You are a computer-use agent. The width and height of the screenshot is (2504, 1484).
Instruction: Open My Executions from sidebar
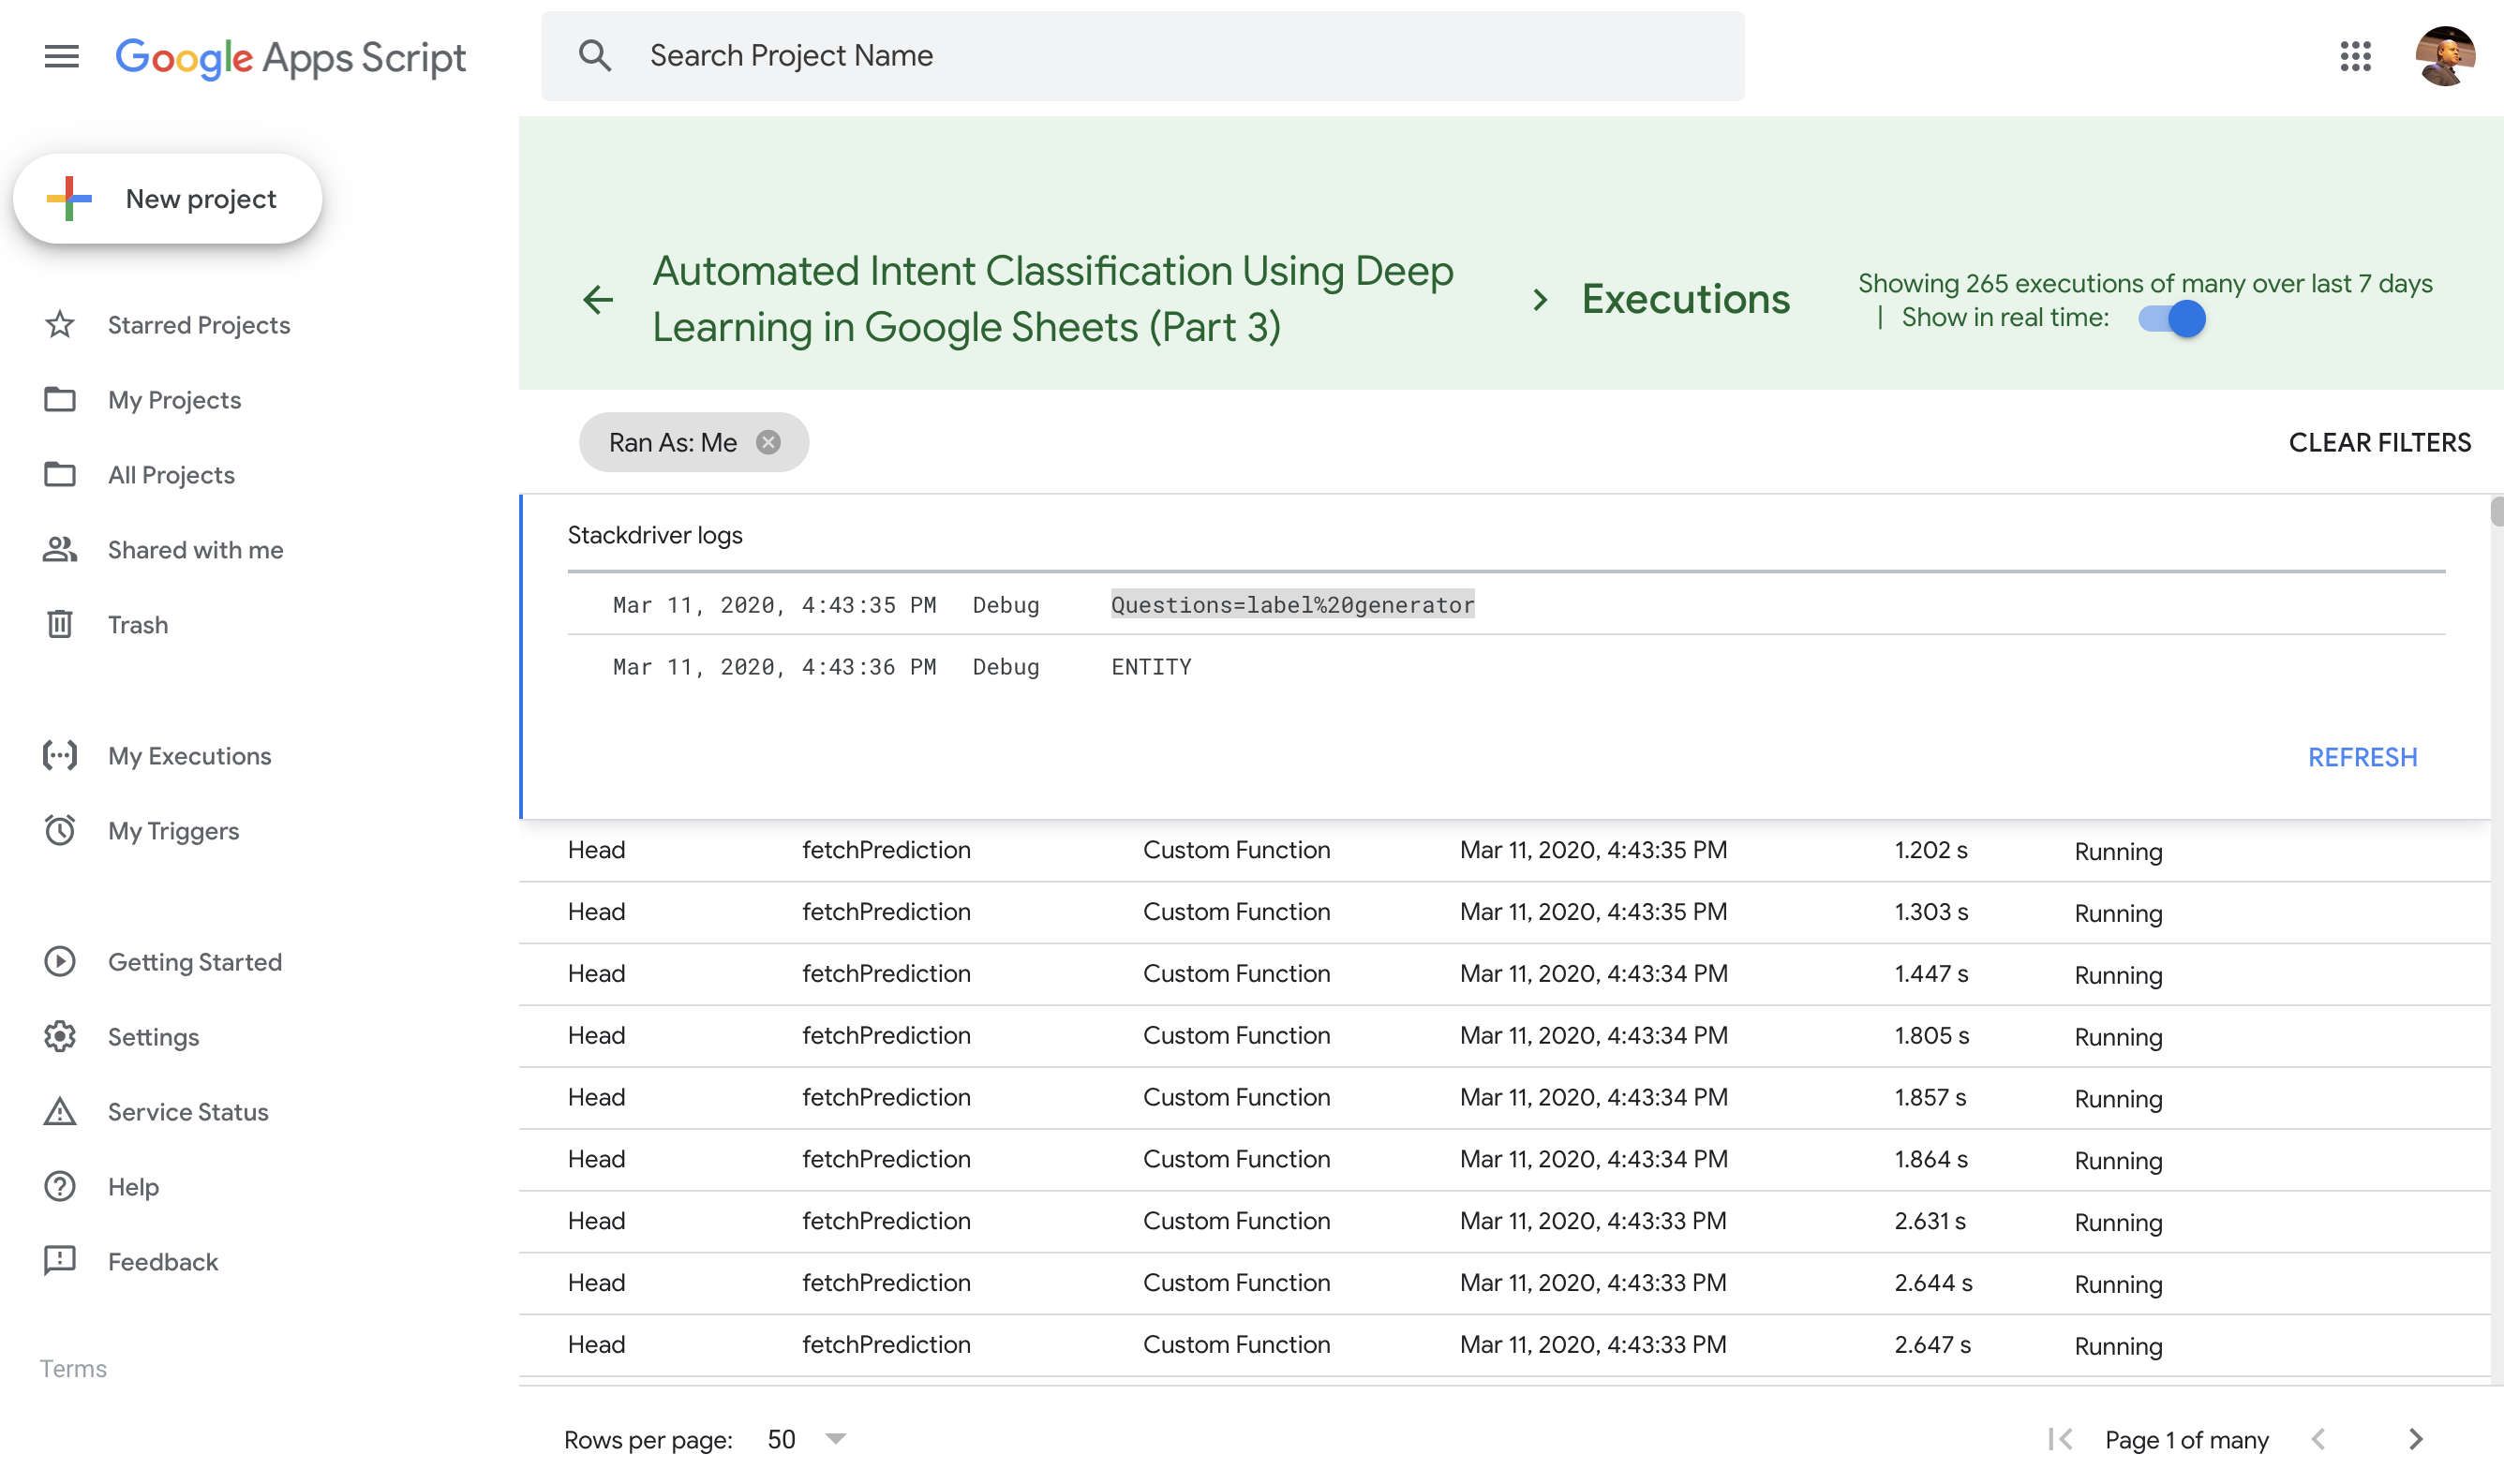click(189, 756)
